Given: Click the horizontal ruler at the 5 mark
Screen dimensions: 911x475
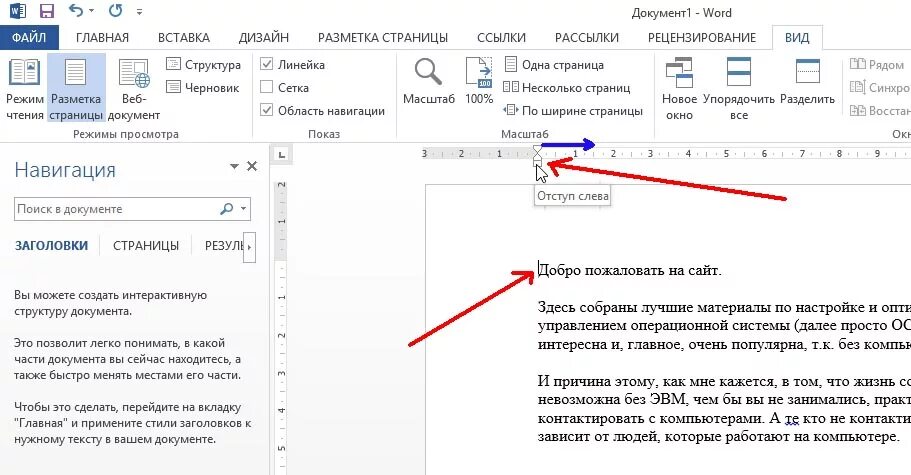Looking at the screenshot, I should (x=726, y=154).
